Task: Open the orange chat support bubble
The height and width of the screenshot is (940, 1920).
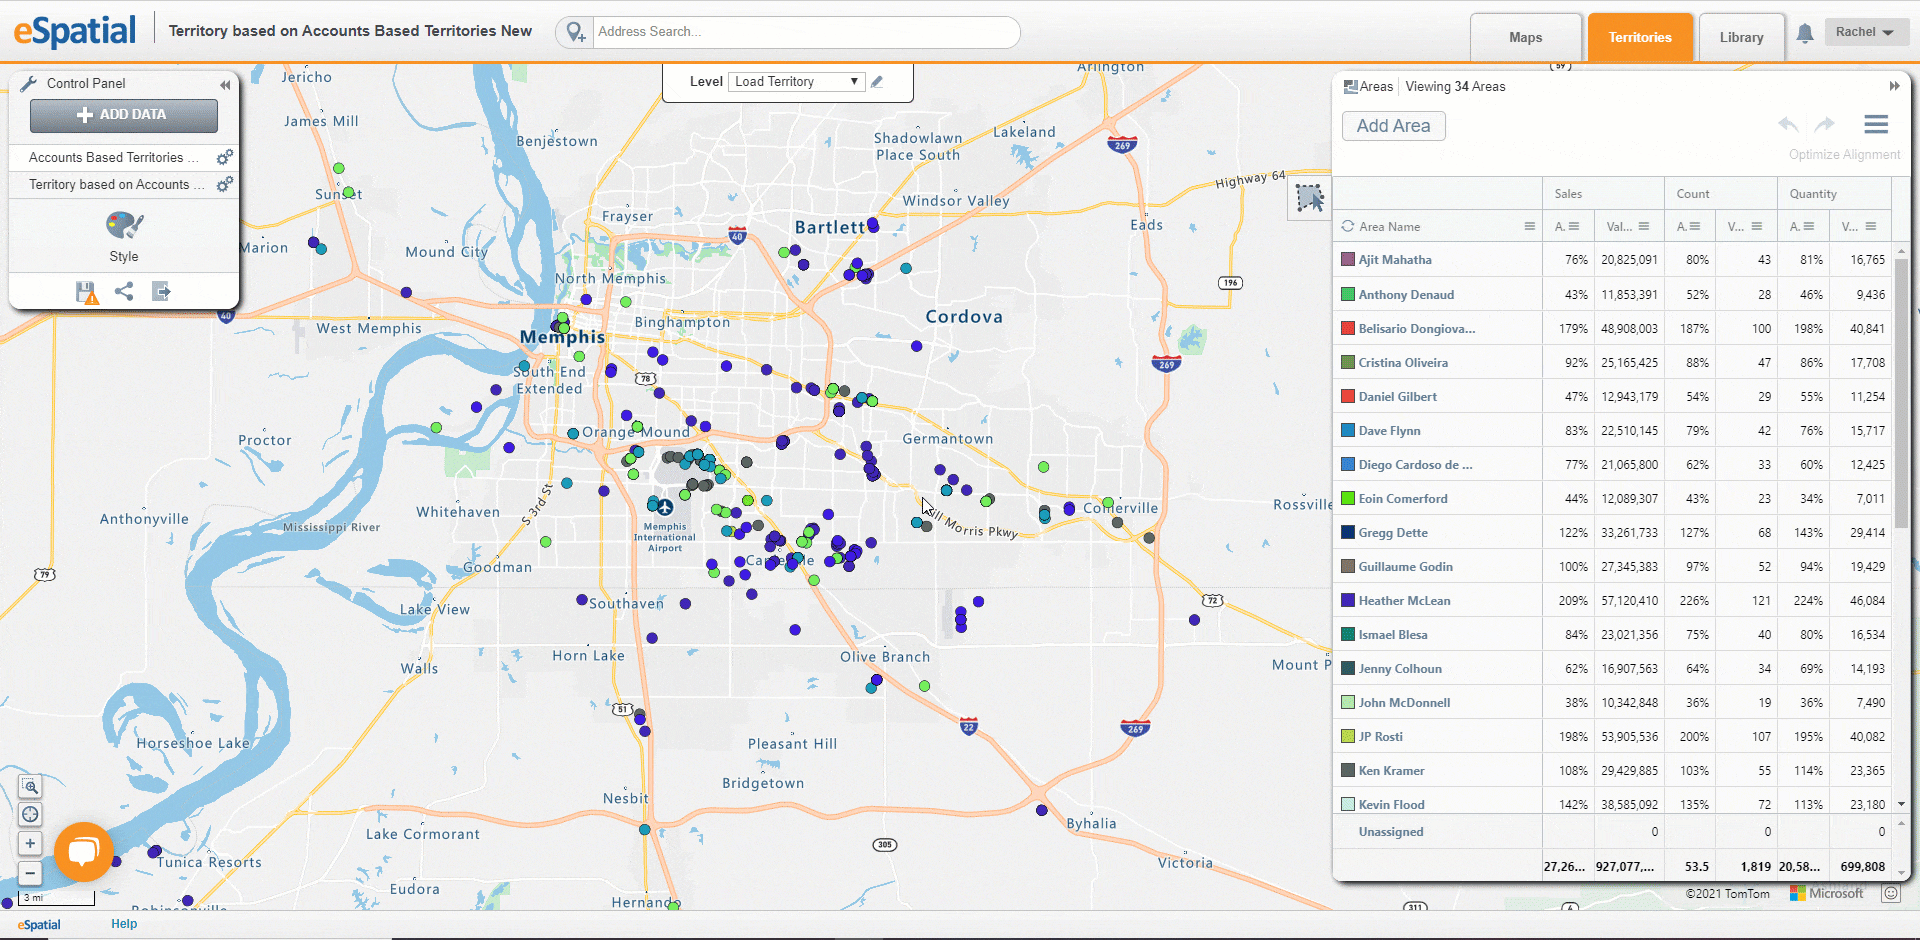Action: tap(84, 852)
